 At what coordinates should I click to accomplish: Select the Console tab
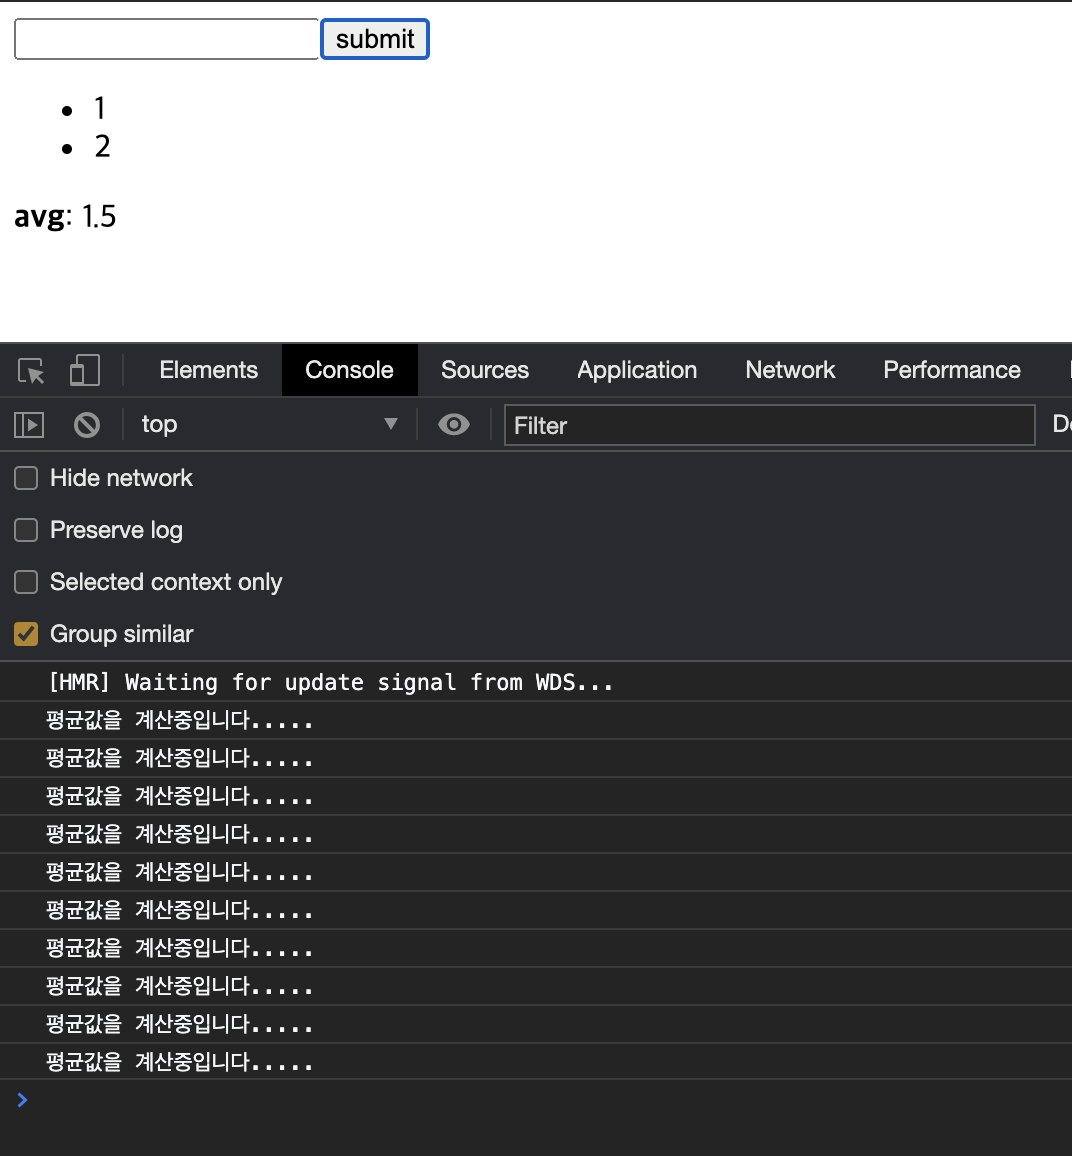349,370
